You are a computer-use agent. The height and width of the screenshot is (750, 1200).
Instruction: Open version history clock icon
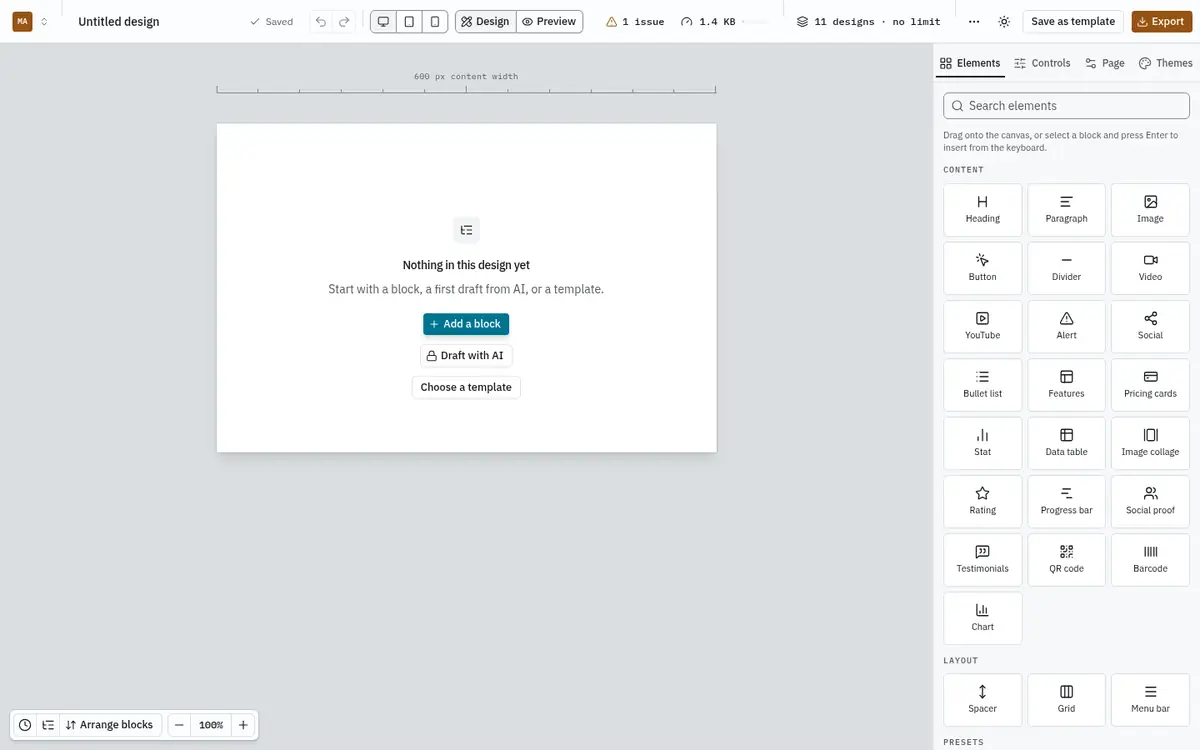(x=25, y=725)
